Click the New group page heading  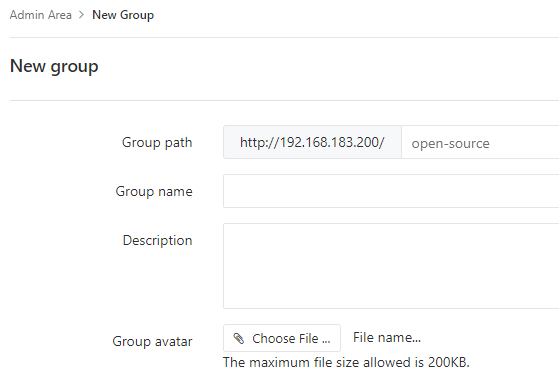click(54, 66)
